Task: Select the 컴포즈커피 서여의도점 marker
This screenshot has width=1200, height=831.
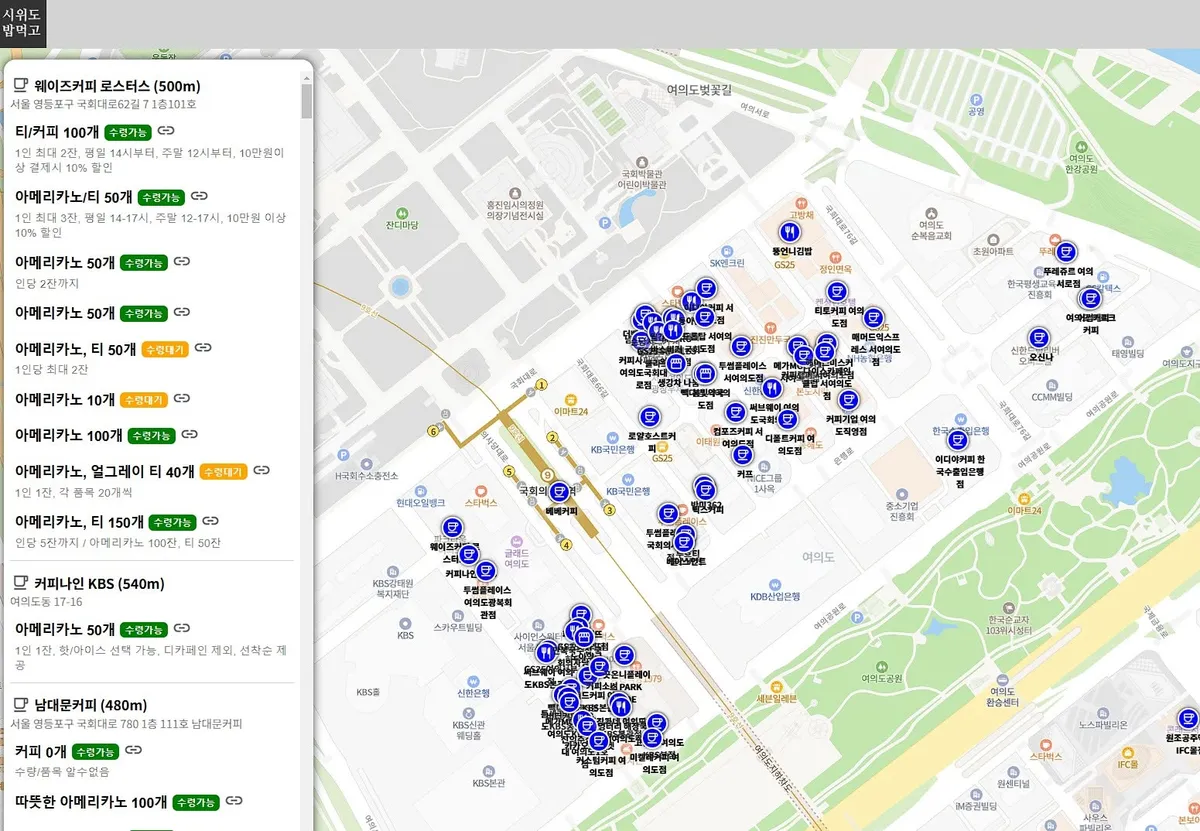Action: pyautogui.click(x=735, y=412)
